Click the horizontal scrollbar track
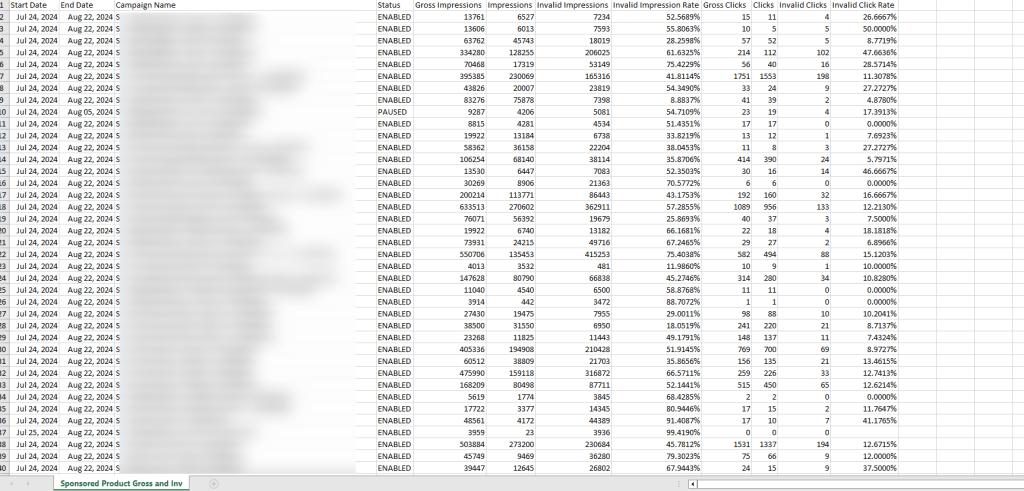This screenshot has height=491, width=1024. [x=861, y=484]
